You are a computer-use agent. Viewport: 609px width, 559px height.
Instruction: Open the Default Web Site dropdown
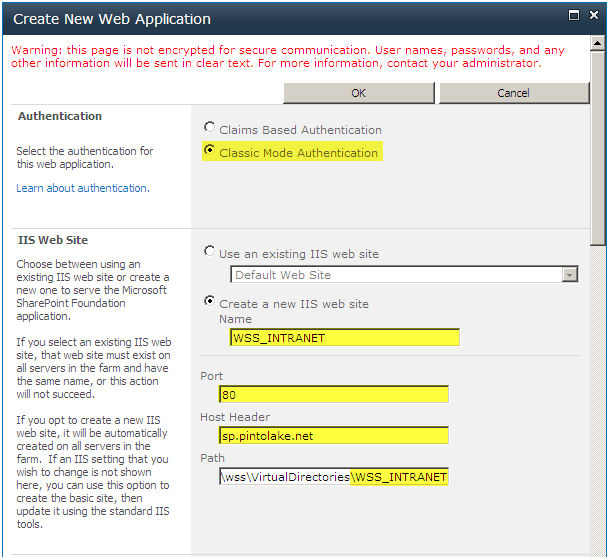404,275
